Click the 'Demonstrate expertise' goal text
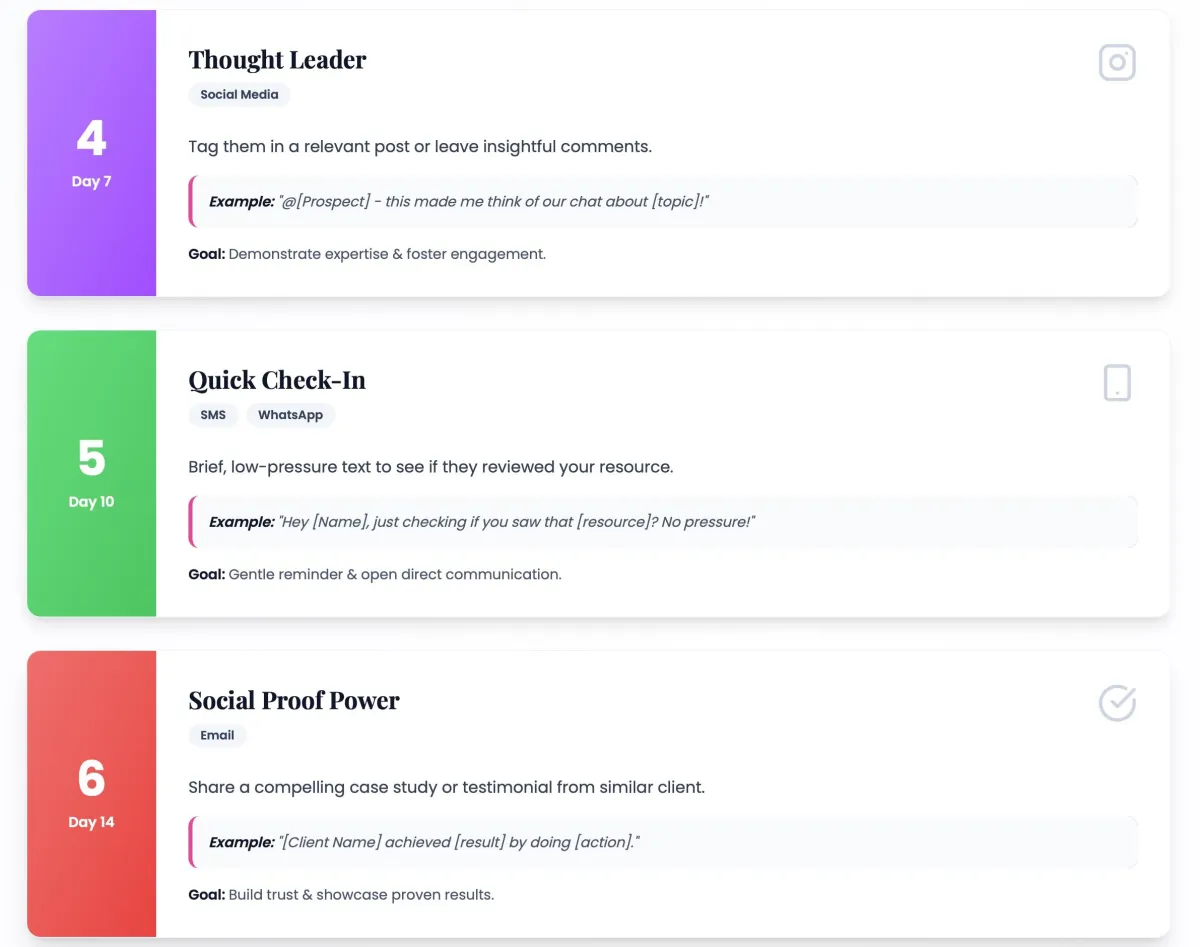This screenshot has height=947, width=1200. tap(386, 254)
